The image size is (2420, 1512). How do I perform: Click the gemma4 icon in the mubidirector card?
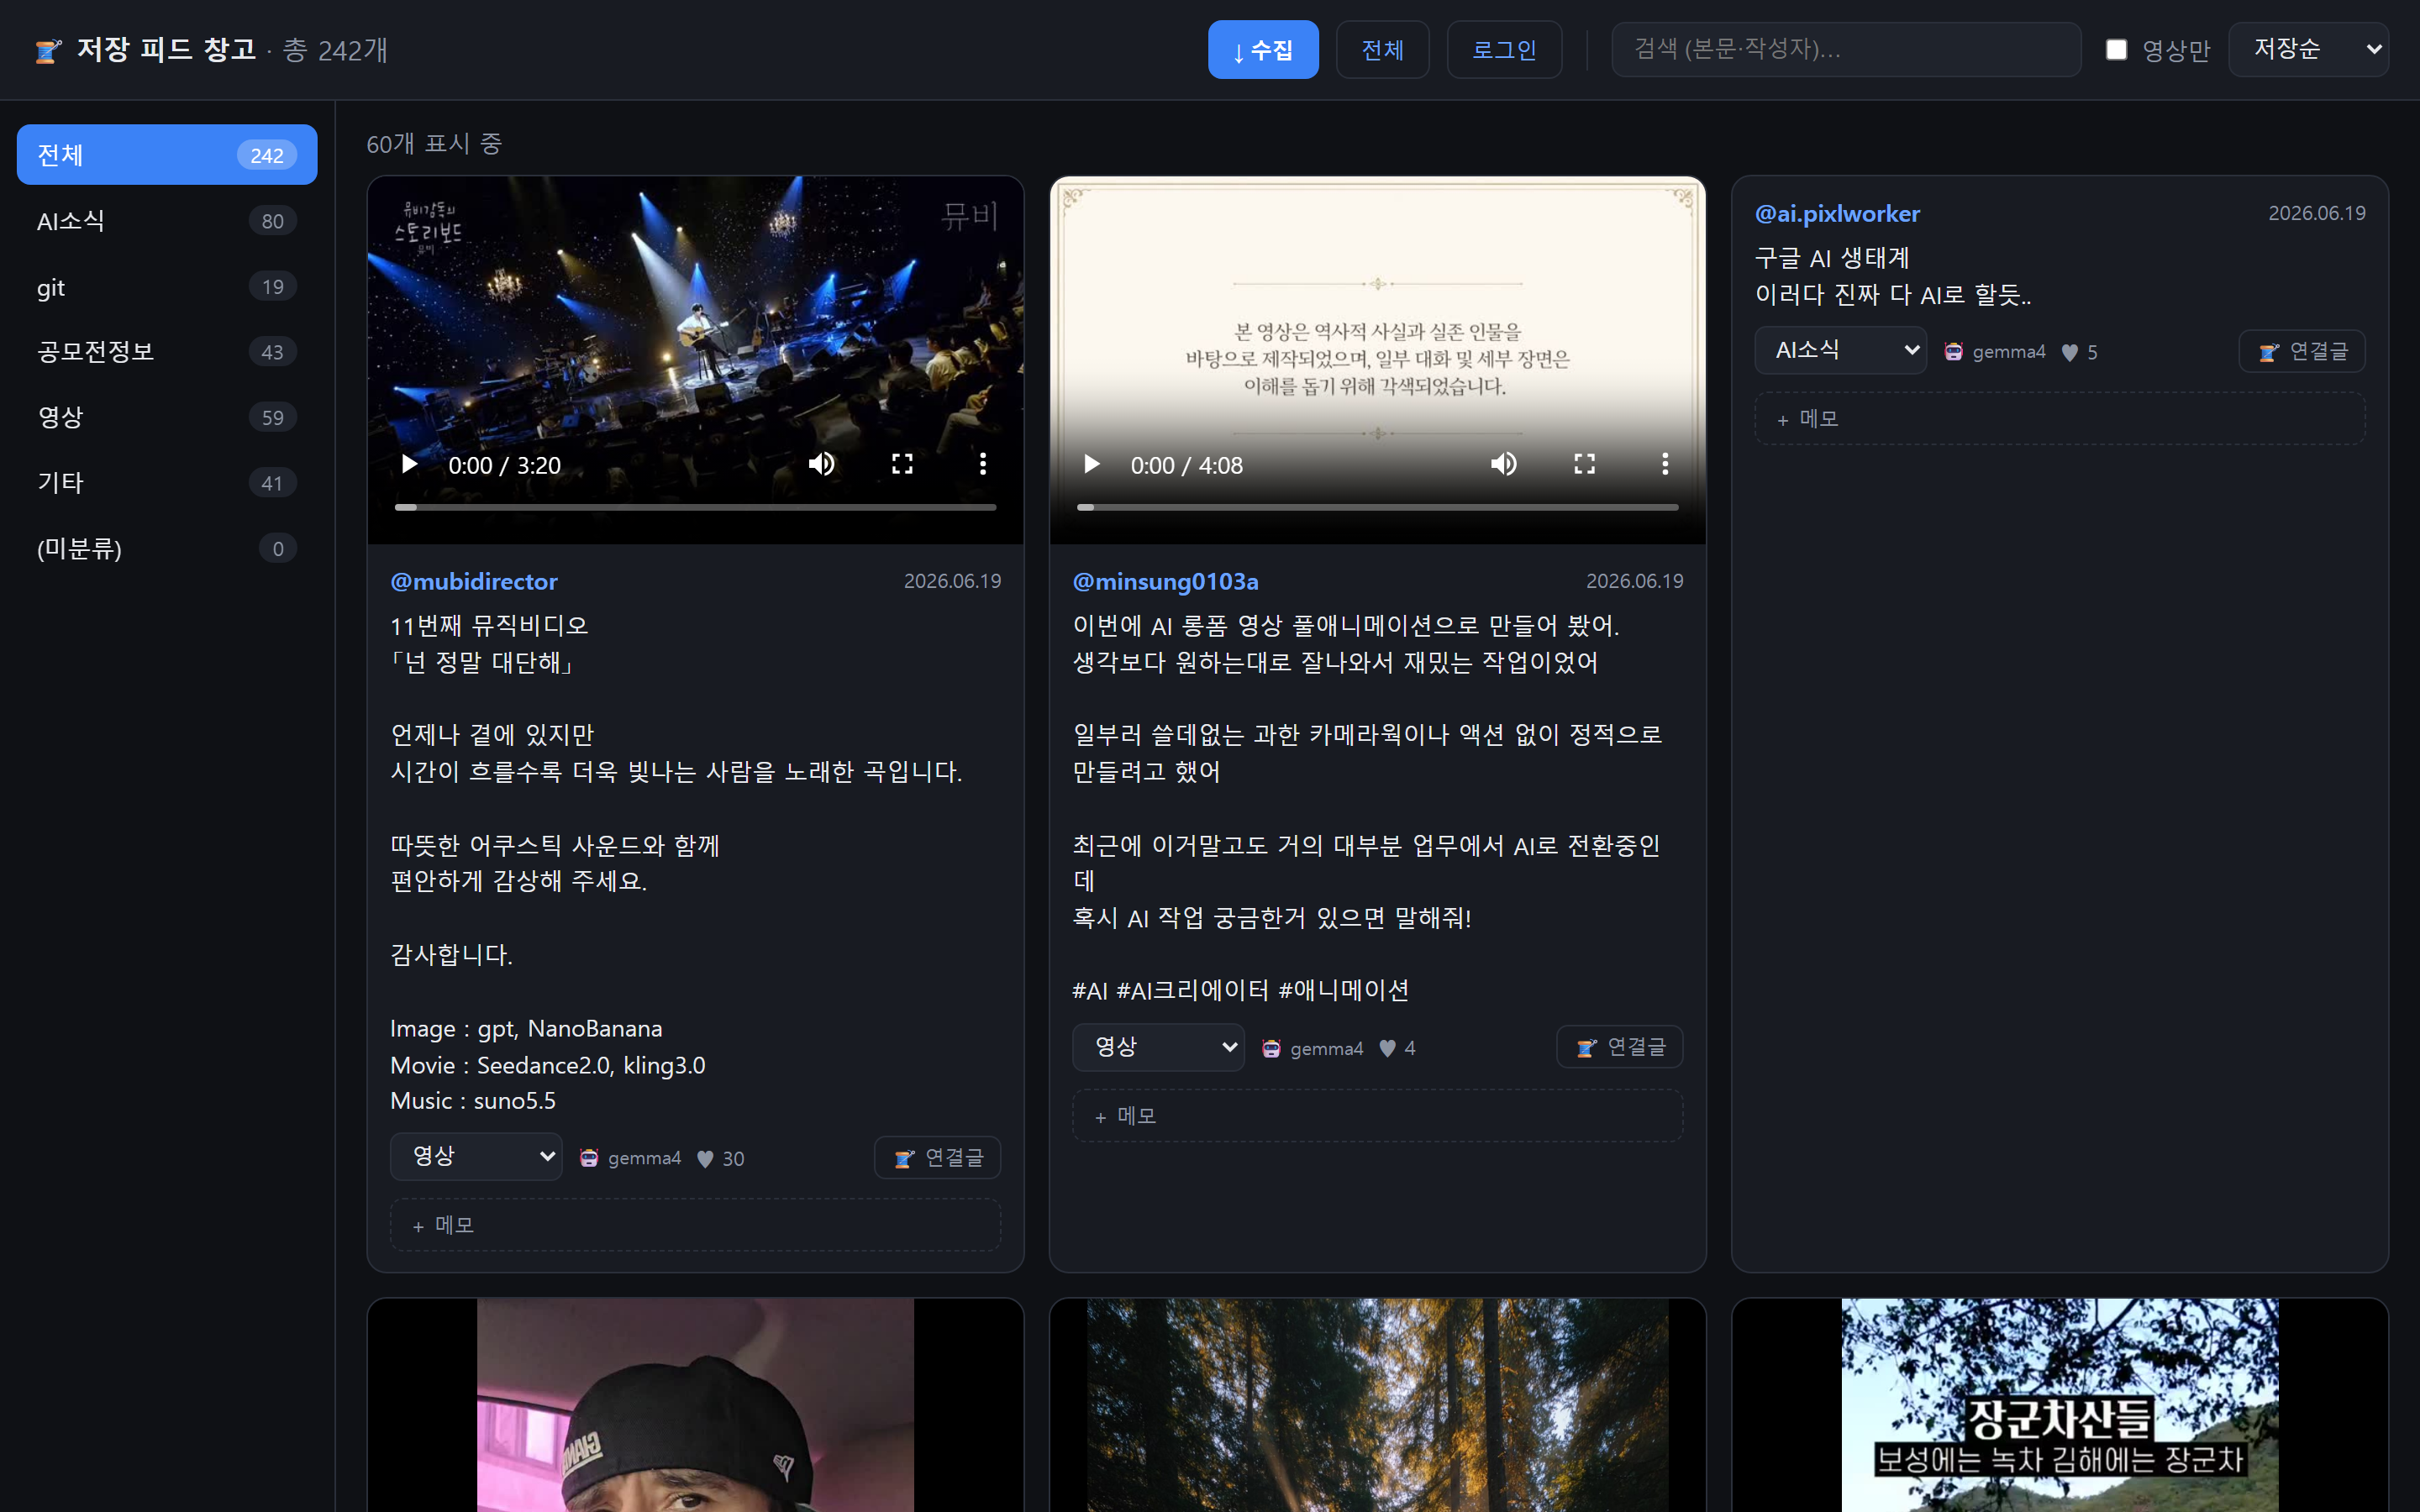click(x=589, y=1158)
